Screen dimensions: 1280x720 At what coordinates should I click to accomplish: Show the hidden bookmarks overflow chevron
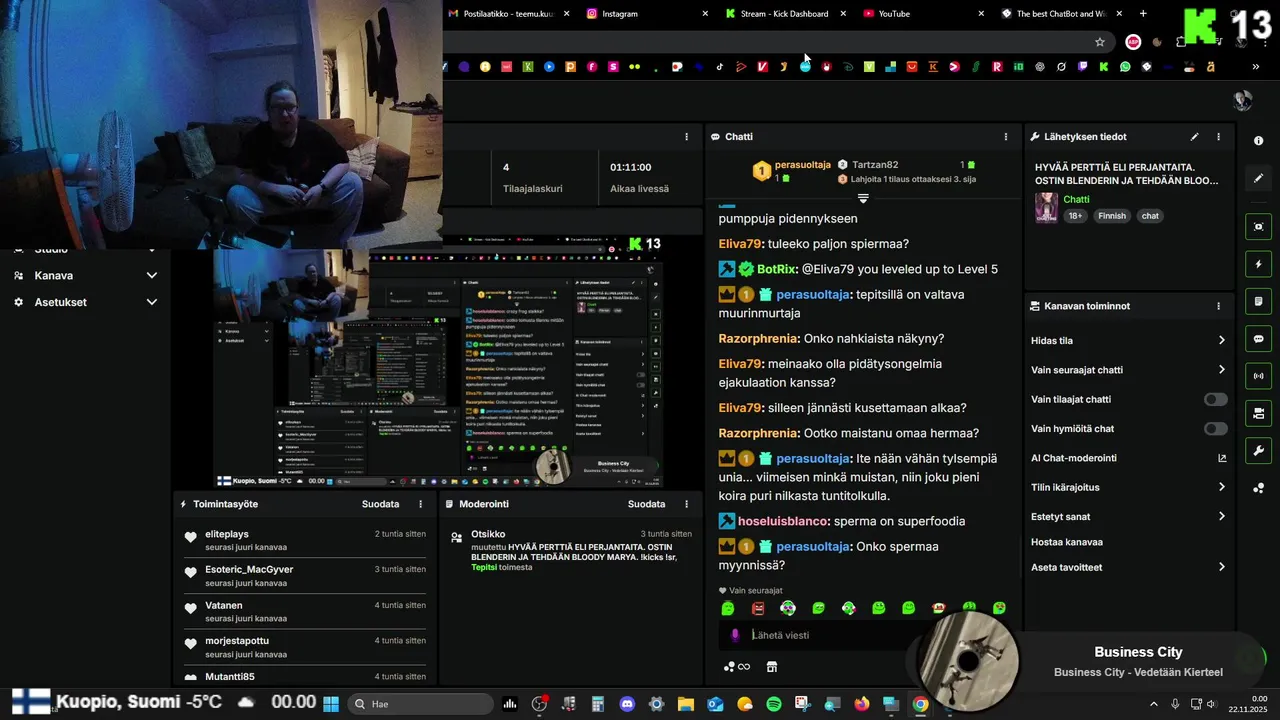[x=1255, y=67]
